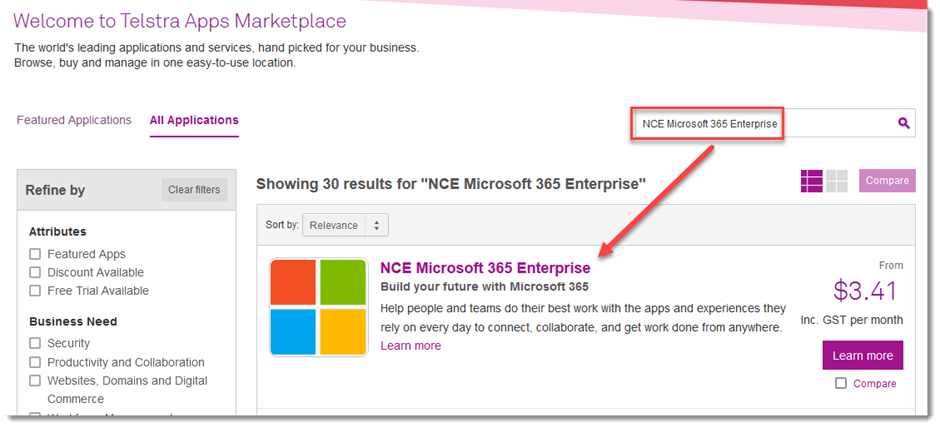Follow the Learn more text link
The height and width of the screenshot is (428, 940).
(410, 346)
